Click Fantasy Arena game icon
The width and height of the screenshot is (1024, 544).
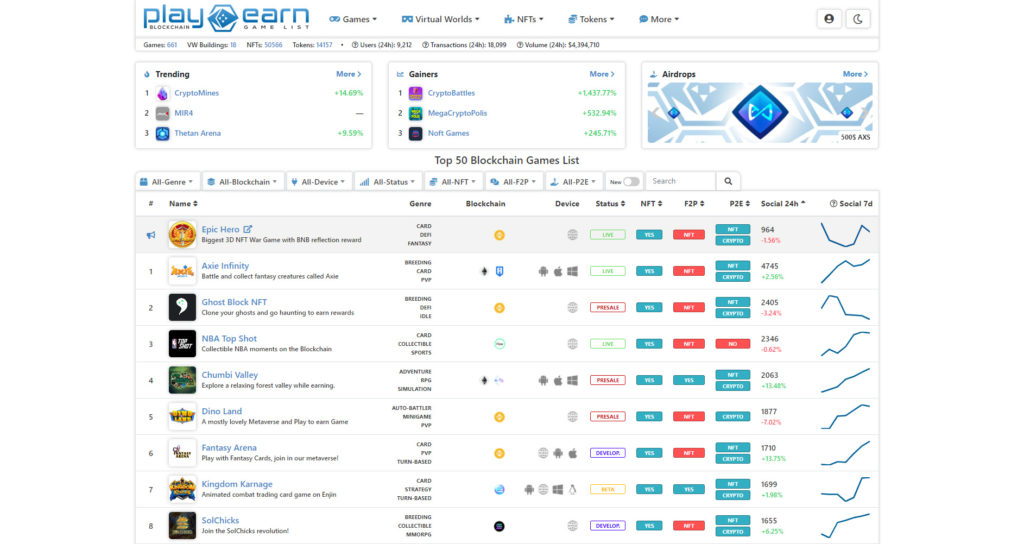point(182,453)
